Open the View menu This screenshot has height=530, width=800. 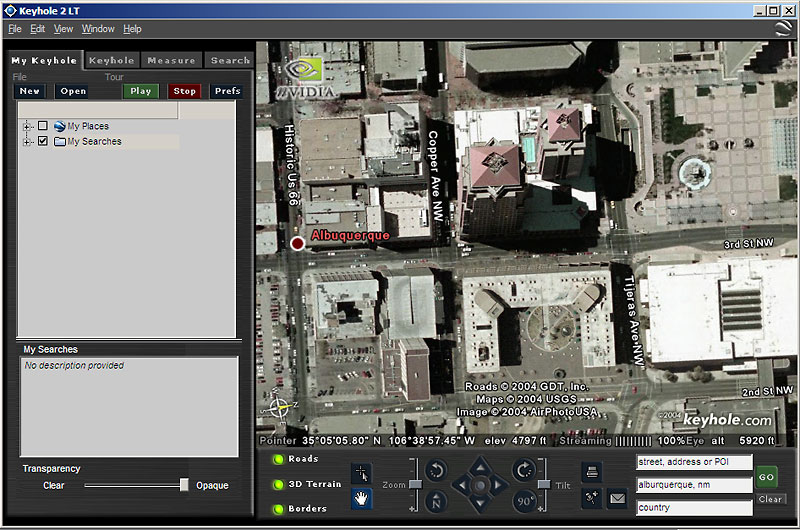[x=63, y=29]
